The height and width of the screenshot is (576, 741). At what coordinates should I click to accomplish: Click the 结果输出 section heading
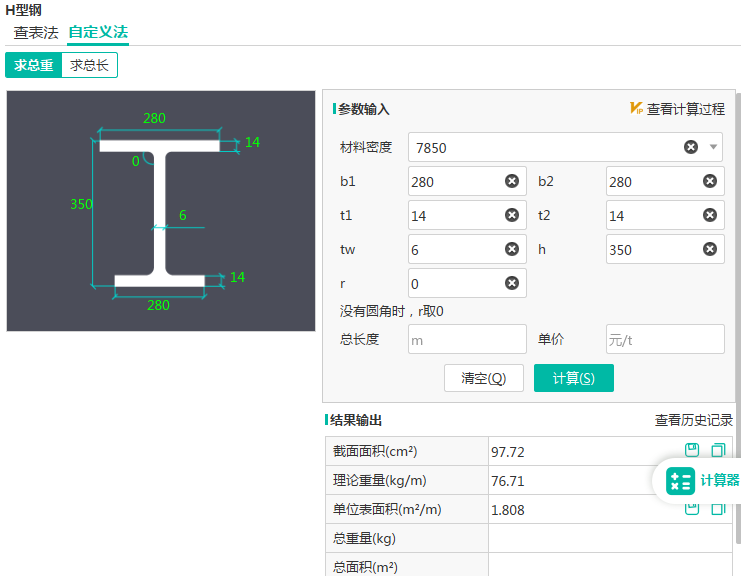point(356,420)
